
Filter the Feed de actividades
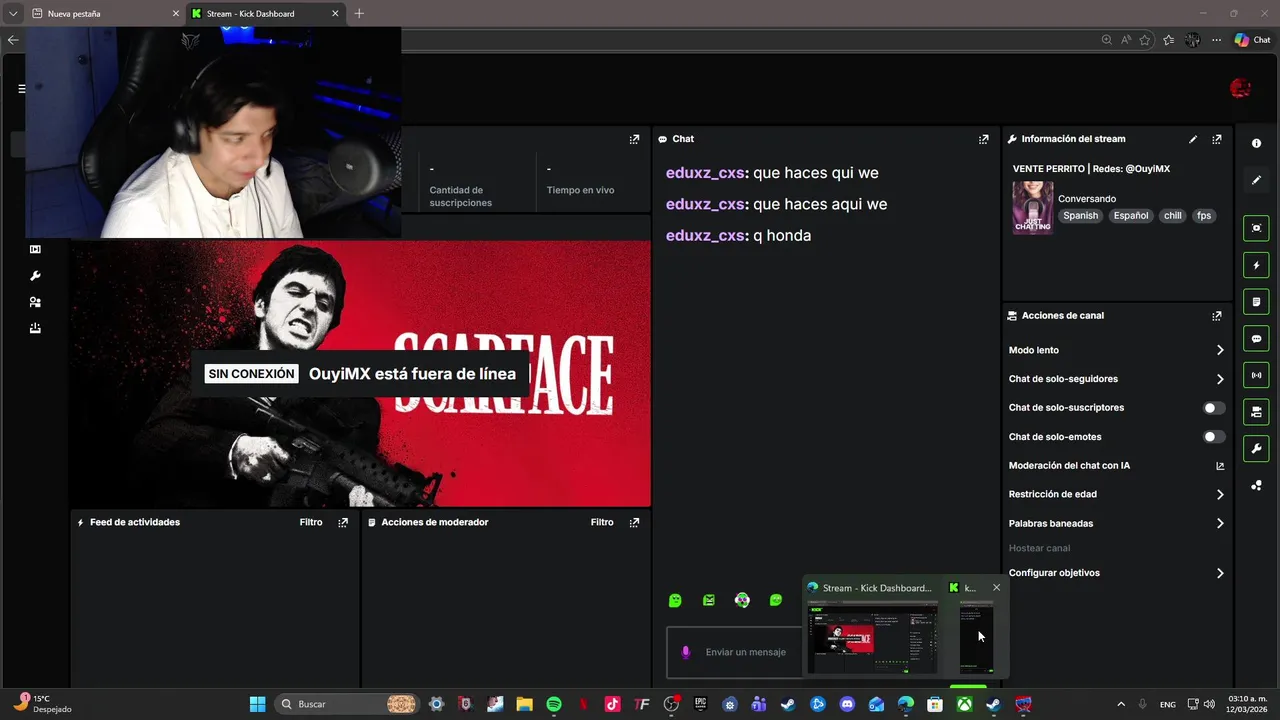coord(311,522)
